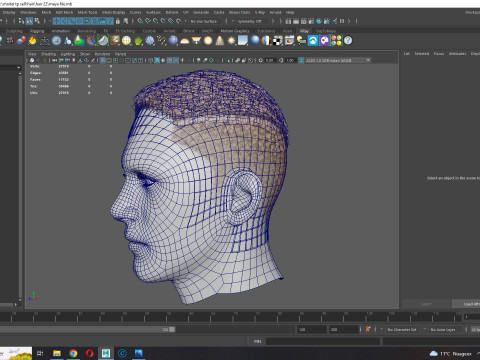
Task: Click the MEL command line input
Action: pos(323,341)
